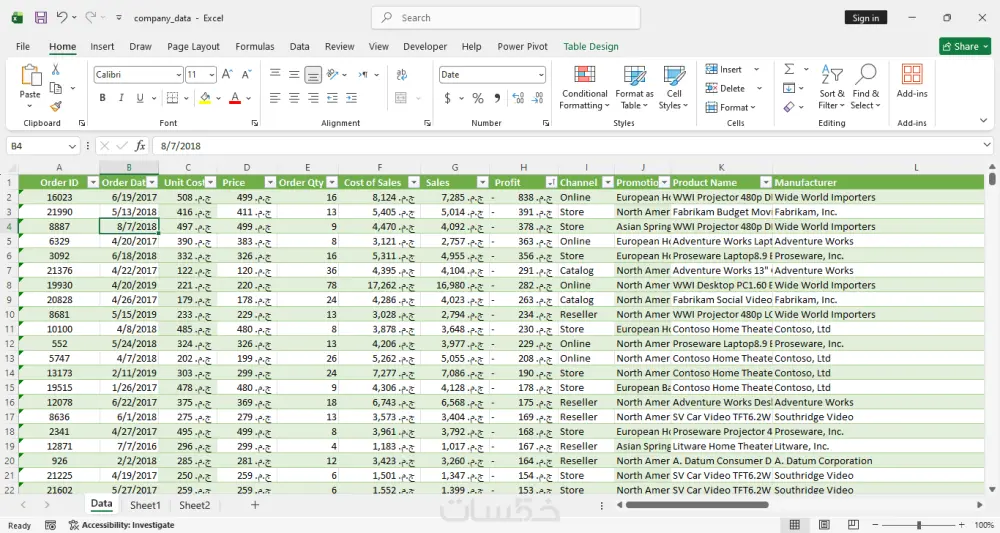Click the AutoSum sigma icon
This screenshot has height=533, width=1000.
coord(789,69)
